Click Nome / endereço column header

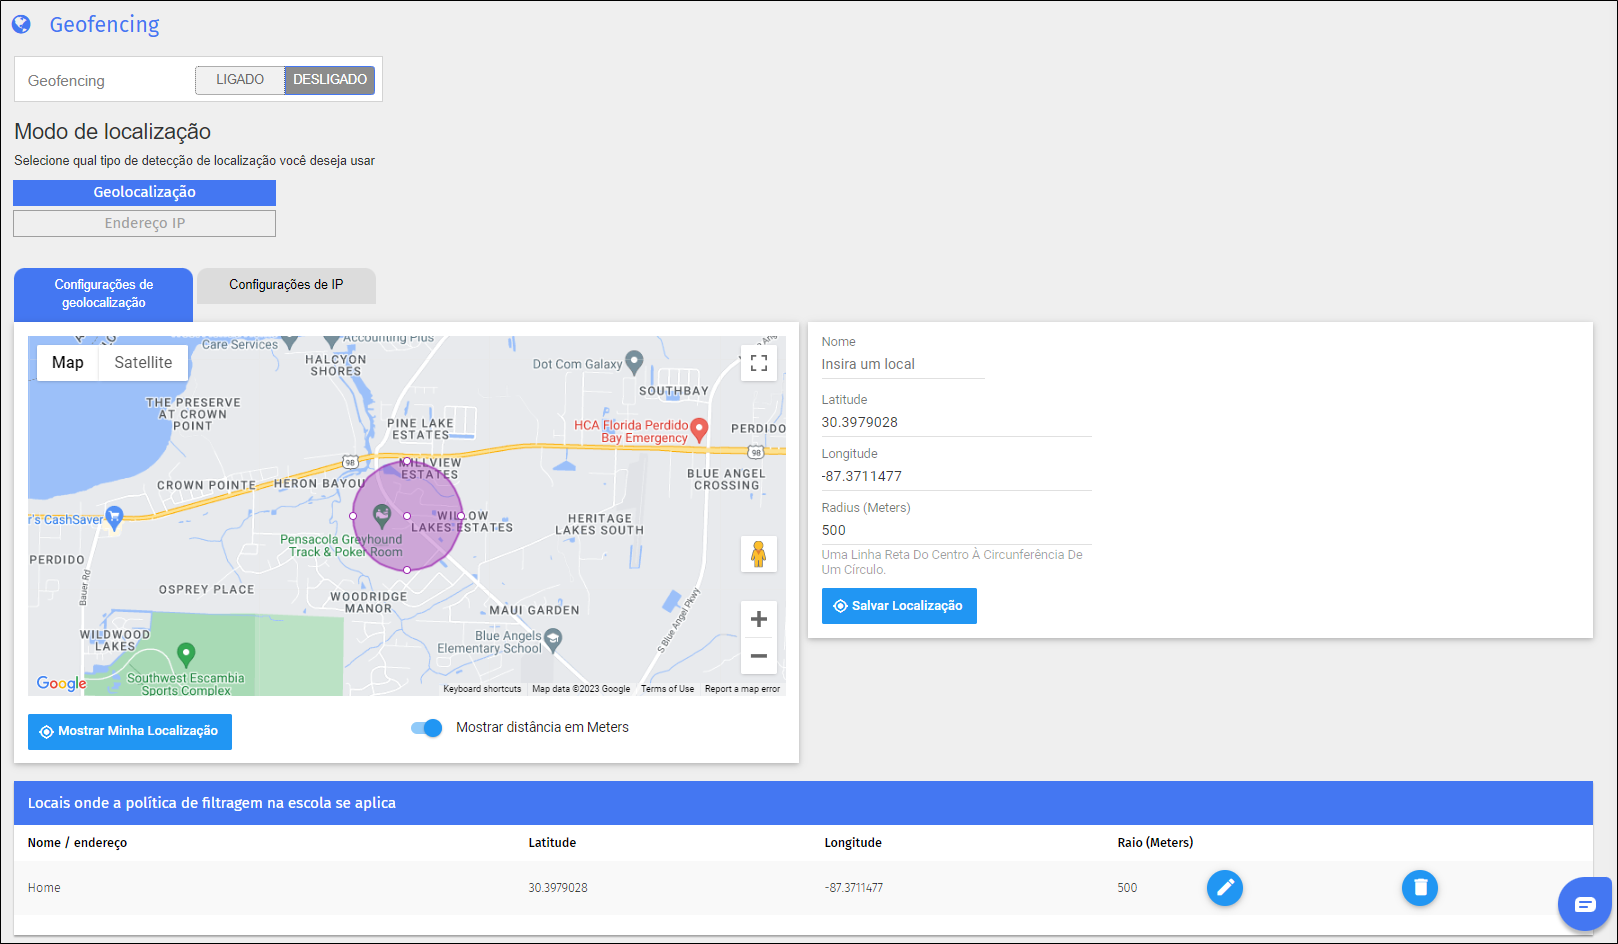pos(77,843)
